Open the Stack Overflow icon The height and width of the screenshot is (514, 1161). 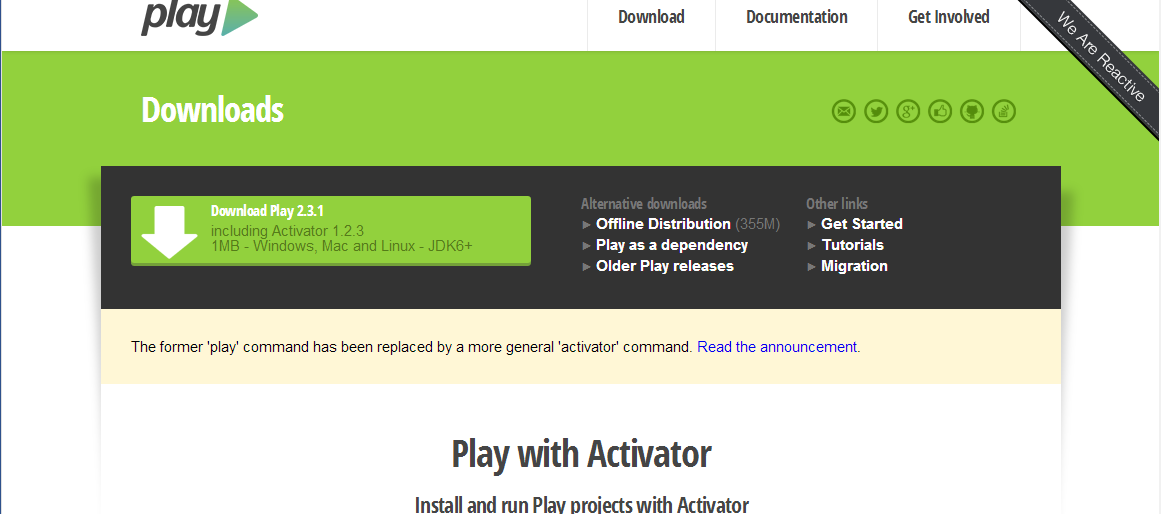[1004, 112]
